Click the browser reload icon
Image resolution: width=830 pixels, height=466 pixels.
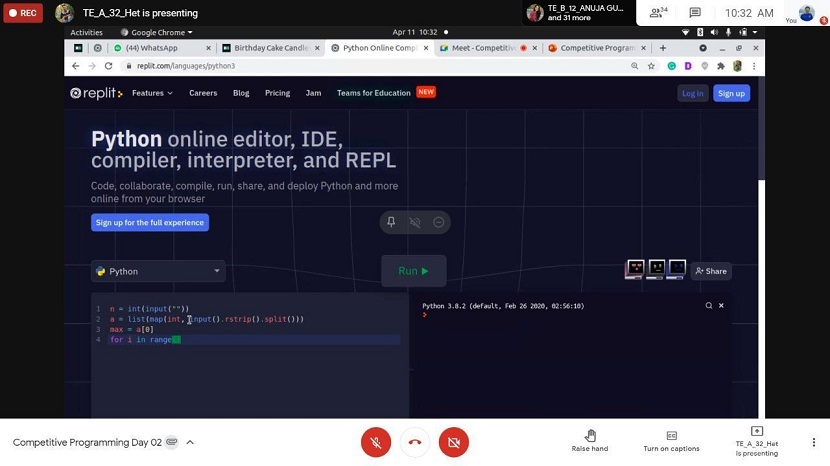(x=110, y=66)
